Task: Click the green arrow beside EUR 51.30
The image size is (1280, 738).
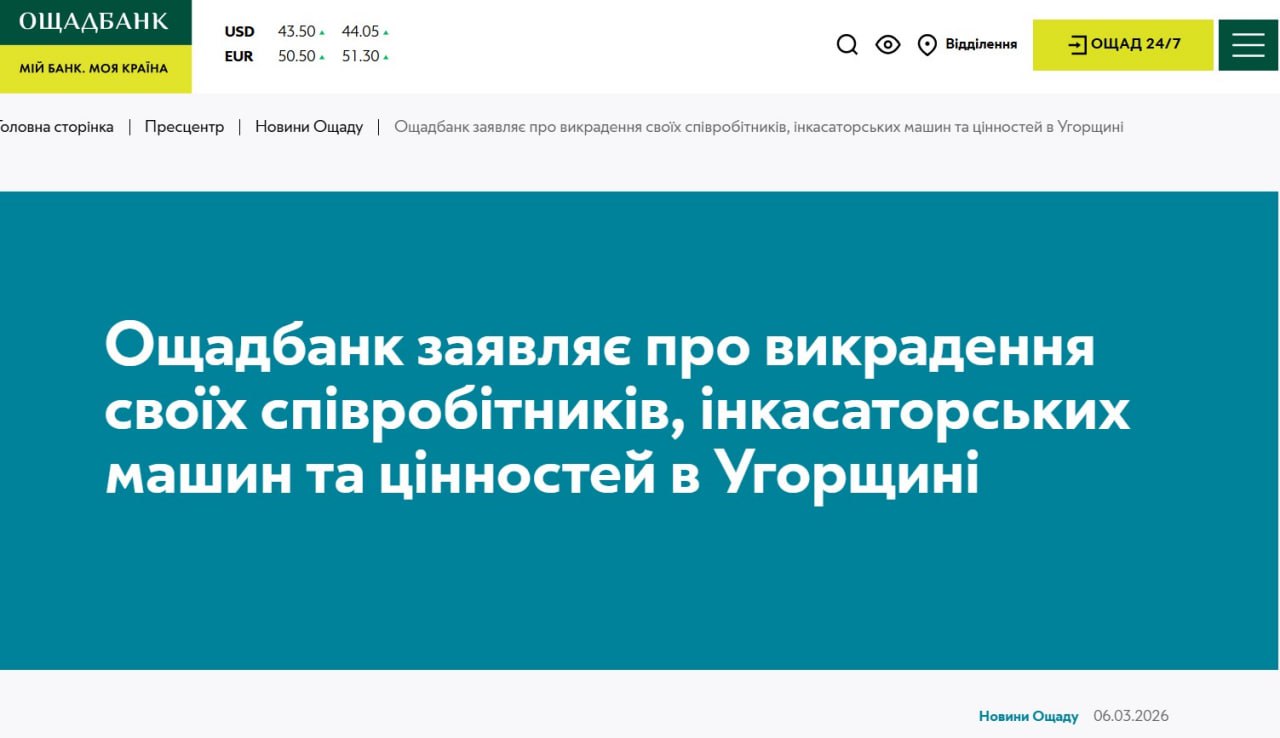Action: point(386,57)
